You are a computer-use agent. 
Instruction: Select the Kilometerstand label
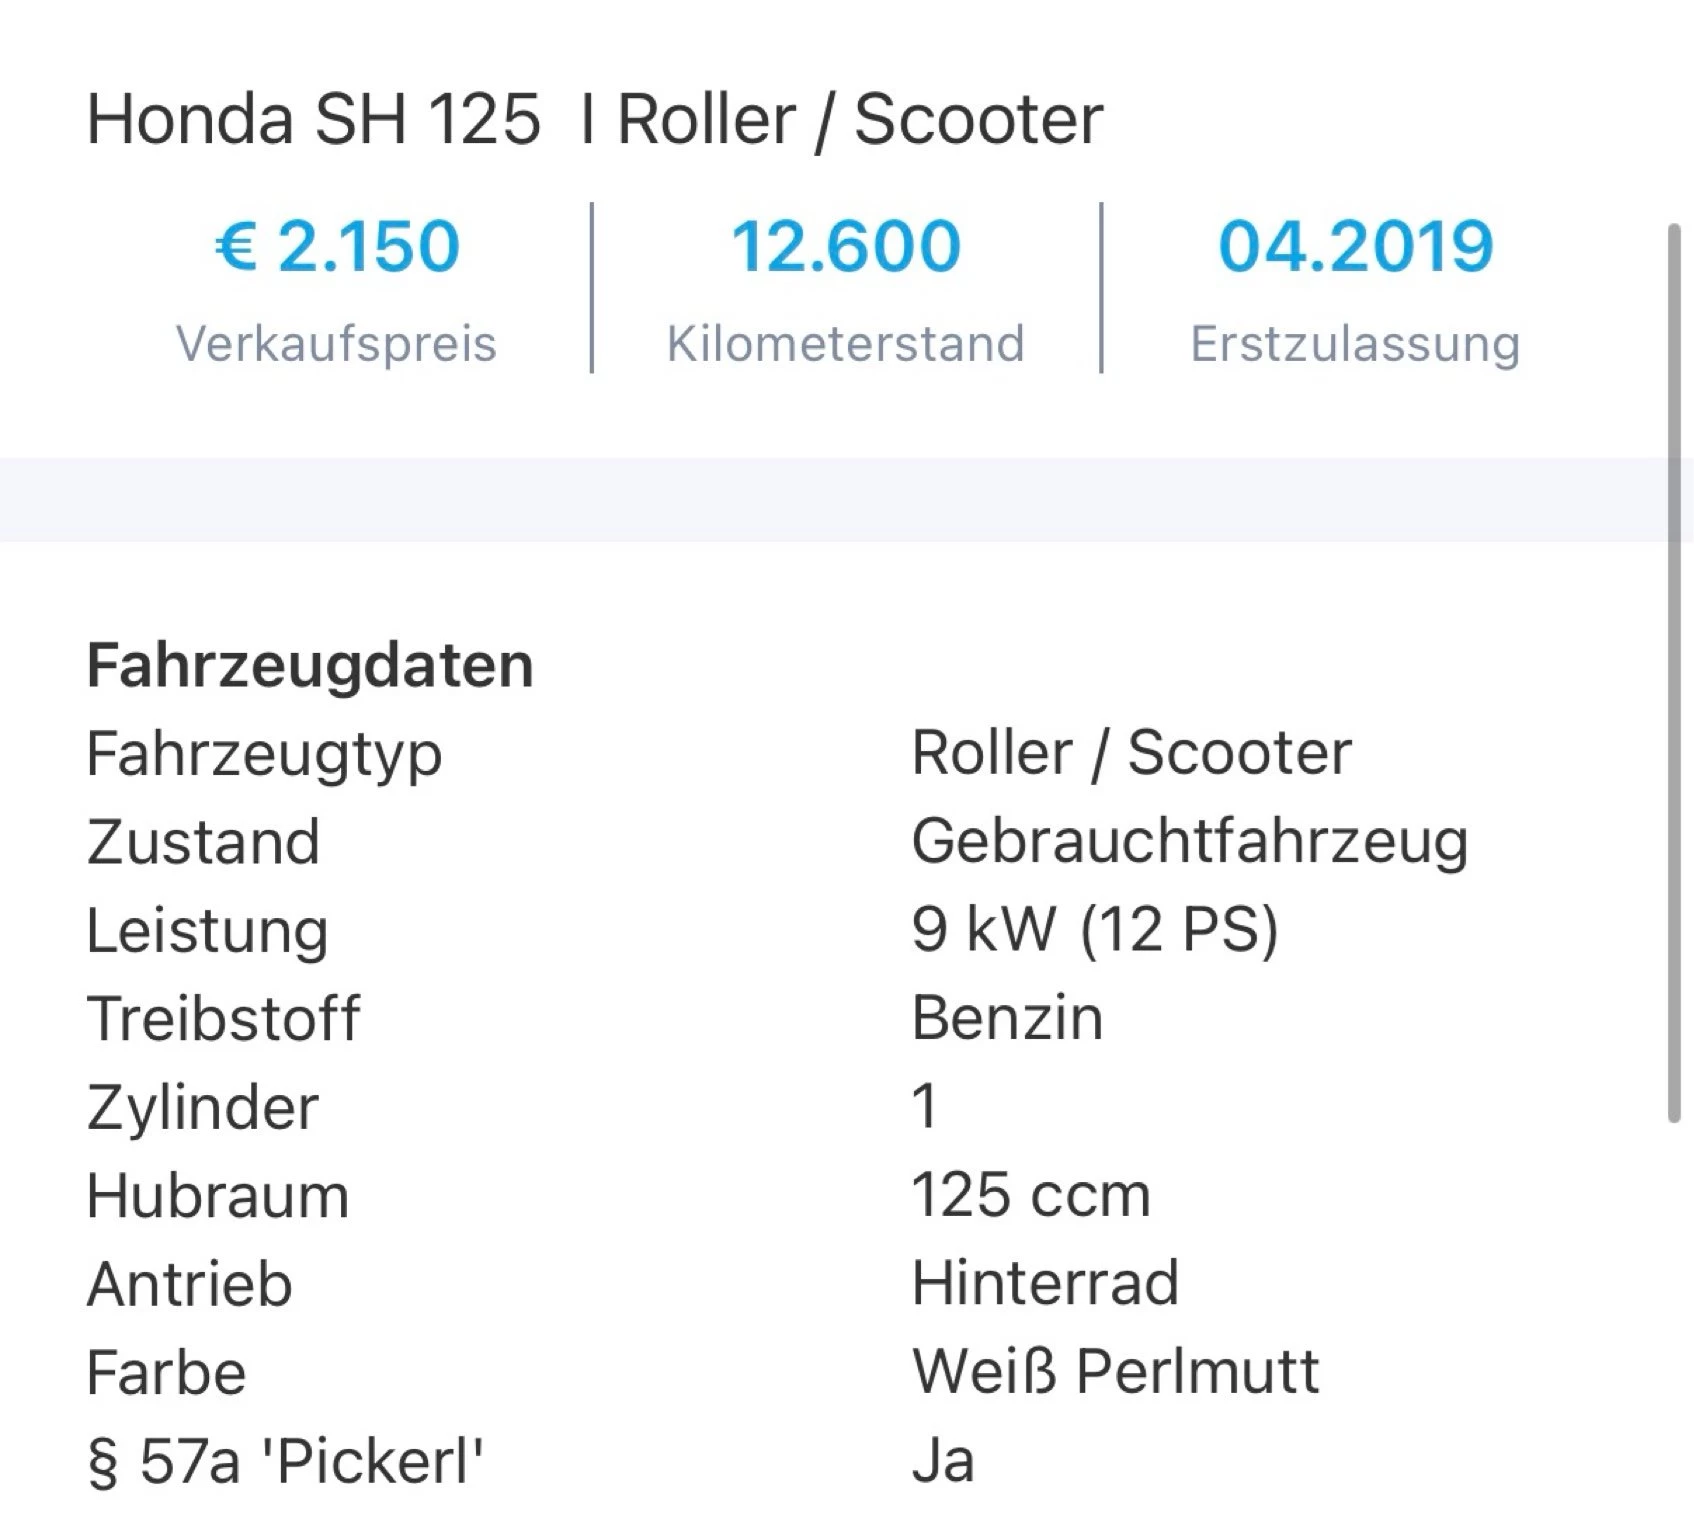(846, 343)
